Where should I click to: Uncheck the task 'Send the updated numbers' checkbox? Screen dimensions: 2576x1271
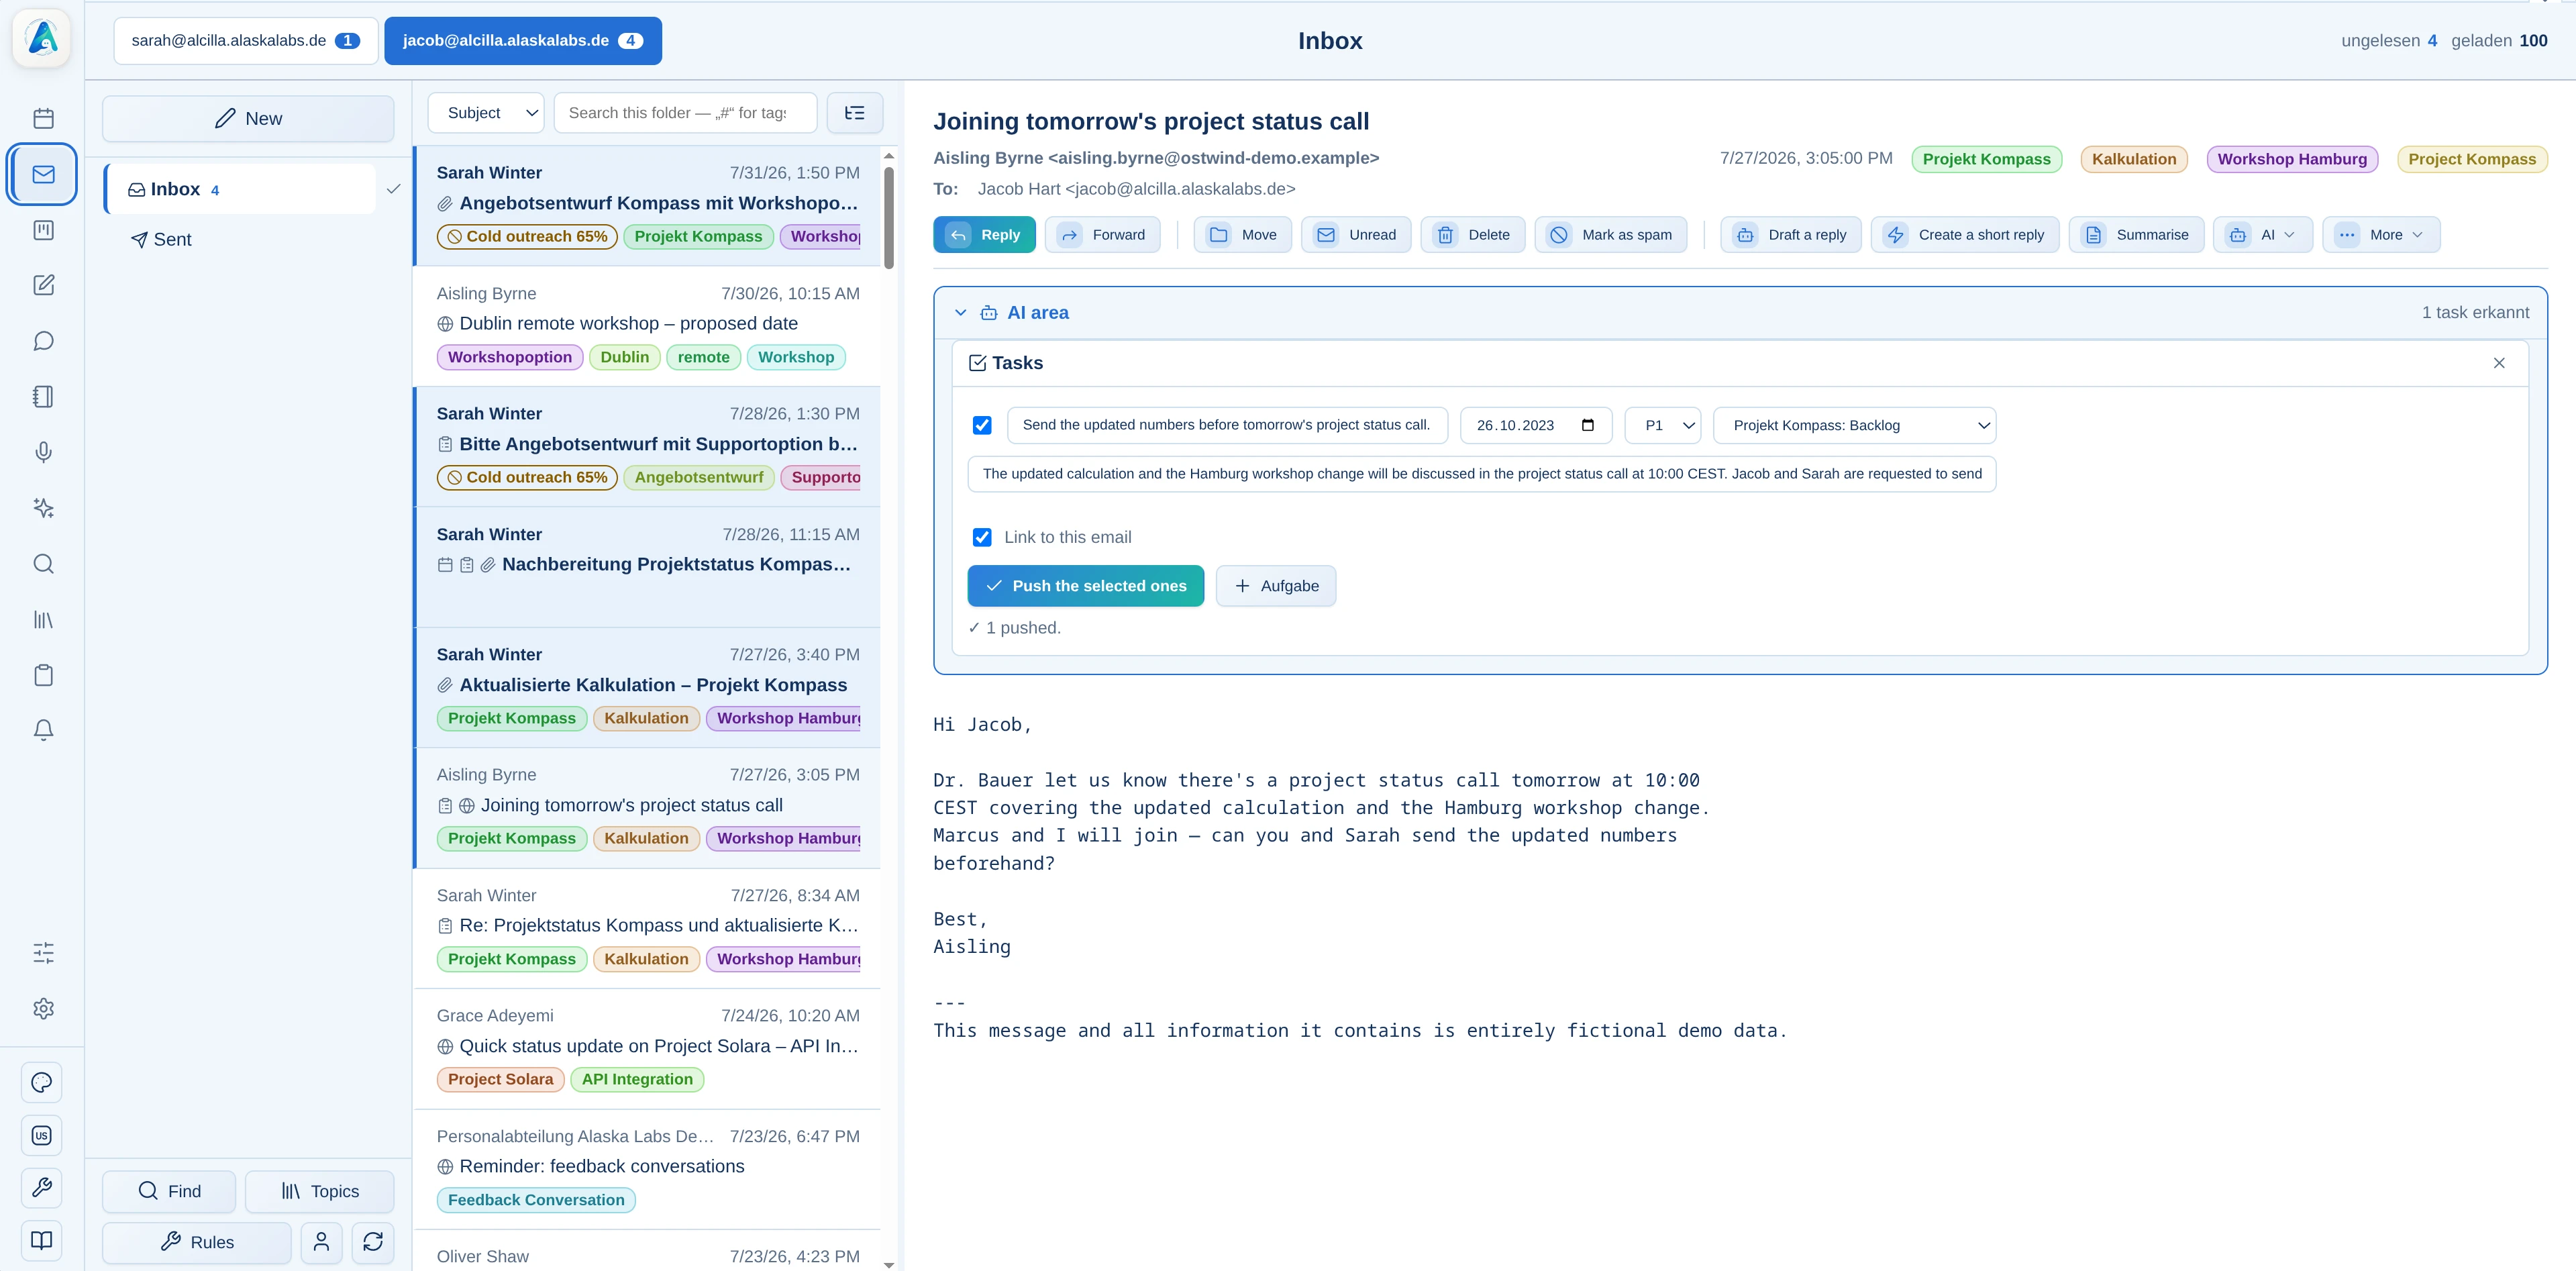point(982,425)
